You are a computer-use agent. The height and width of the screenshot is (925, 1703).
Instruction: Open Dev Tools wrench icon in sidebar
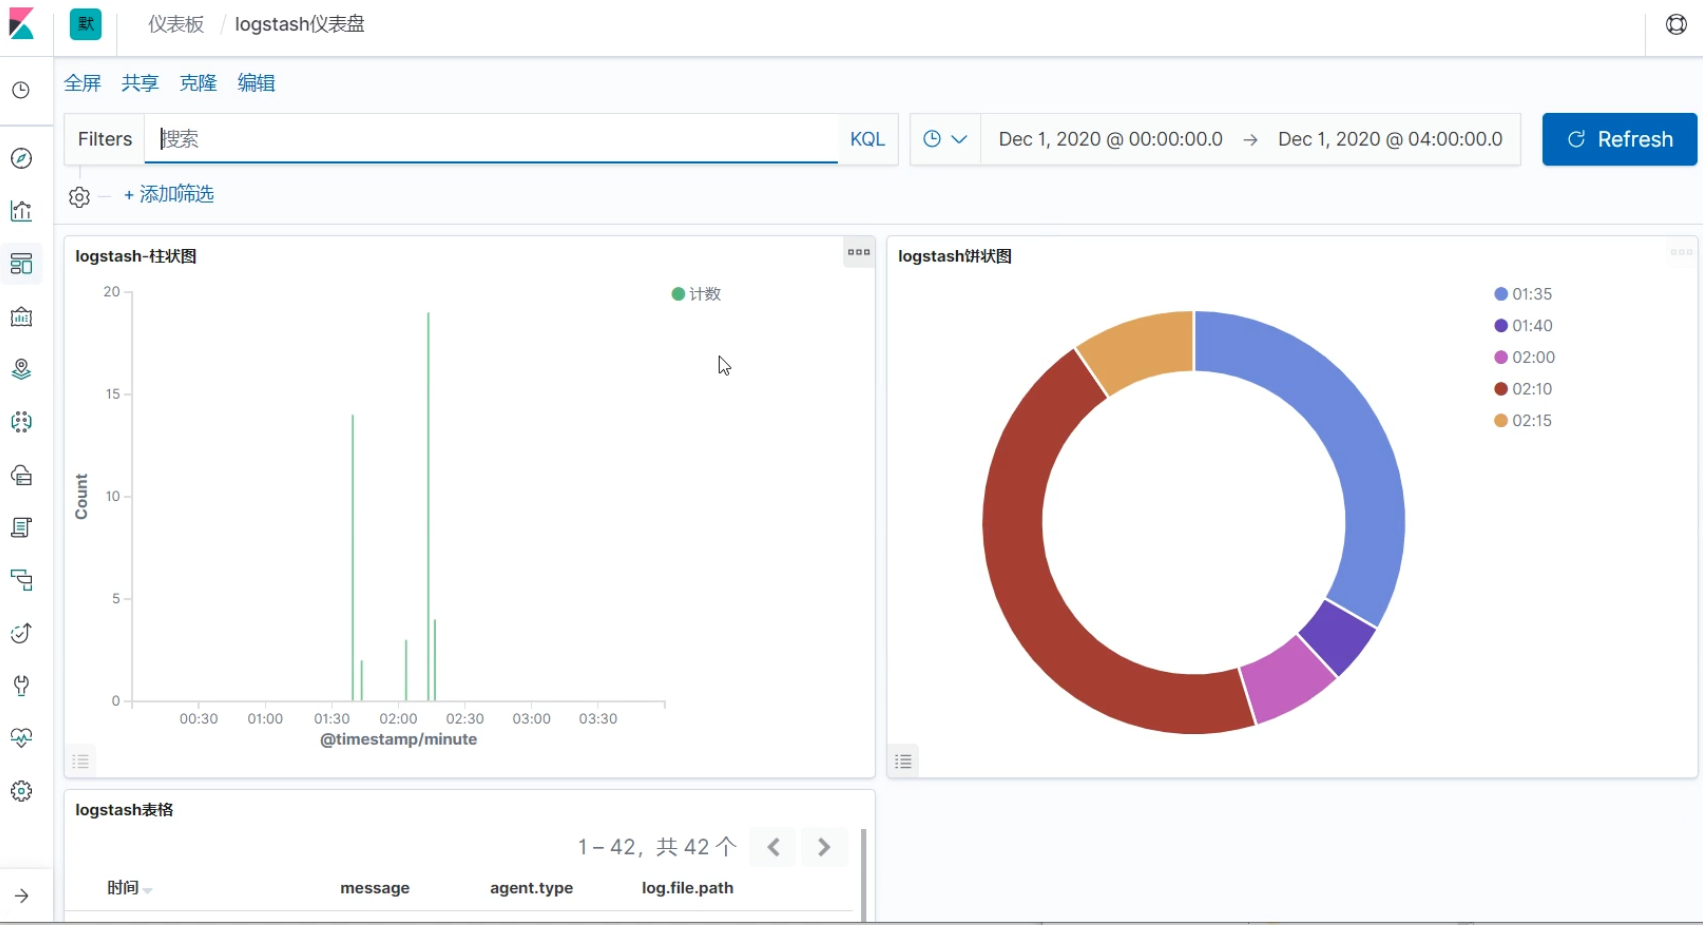pyautogui.click(x=21, y=686)
